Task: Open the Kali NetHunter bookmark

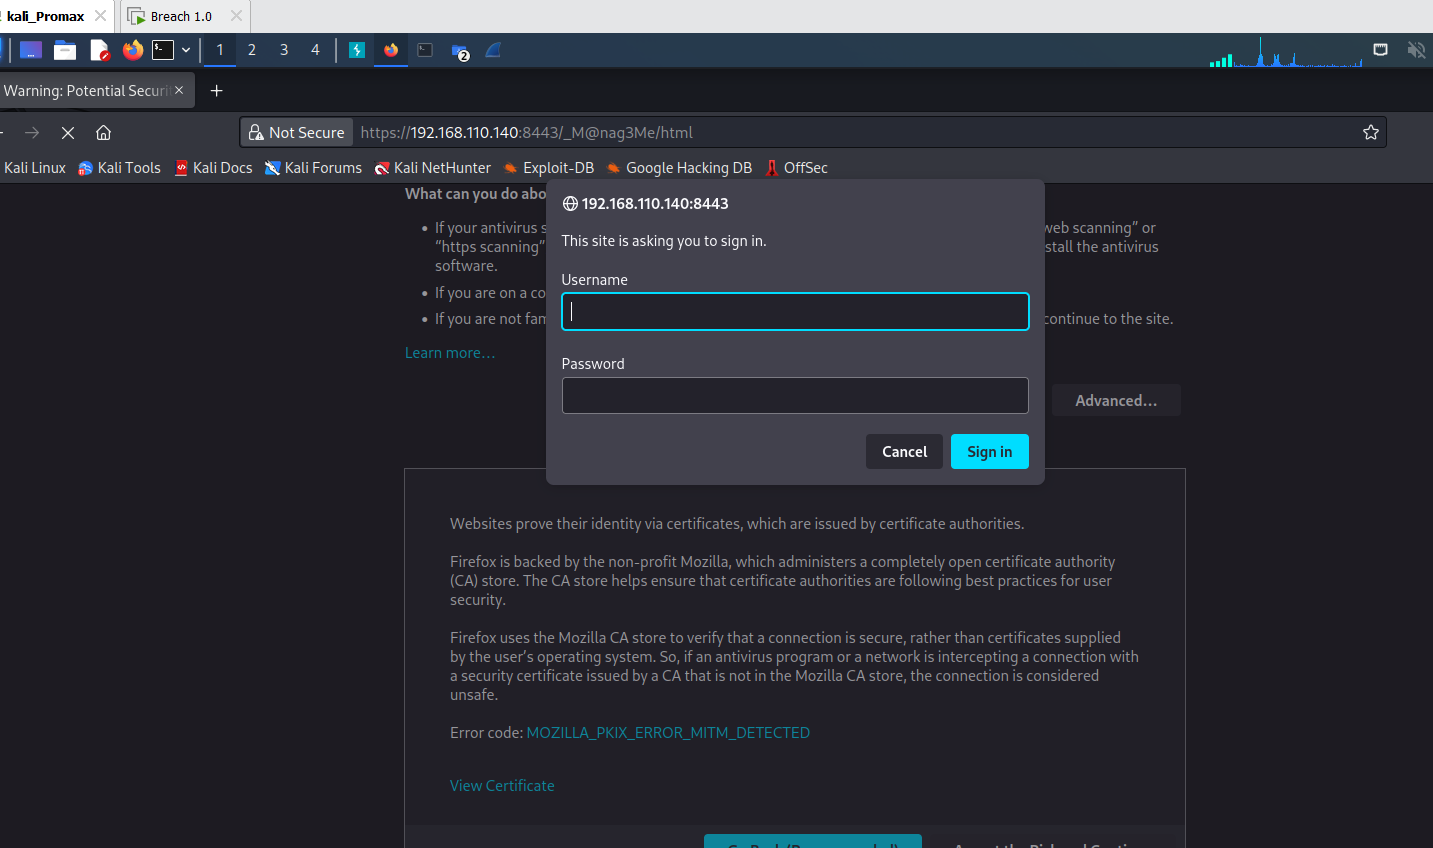Action: click(x=432, y=168)
